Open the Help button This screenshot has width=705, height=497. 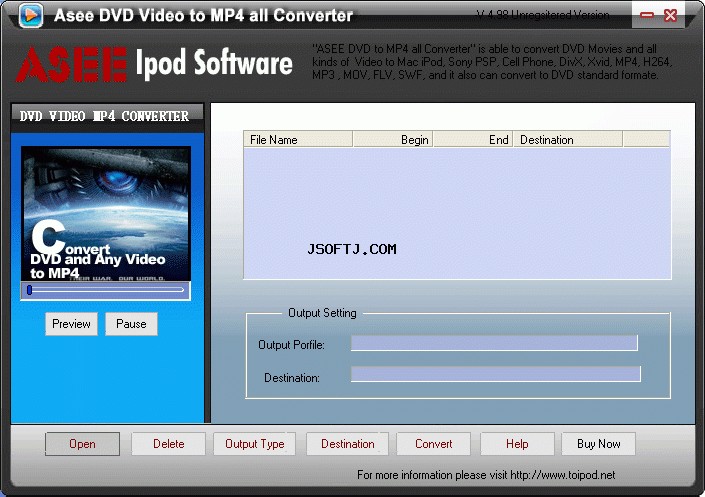[x=517, y=444]
